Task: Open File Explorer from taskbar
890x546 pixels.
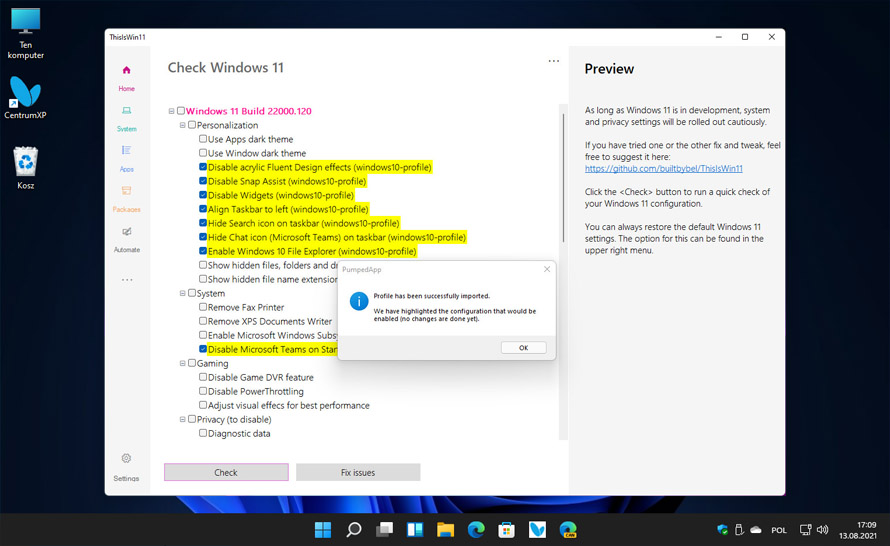Action: point(446,530)
